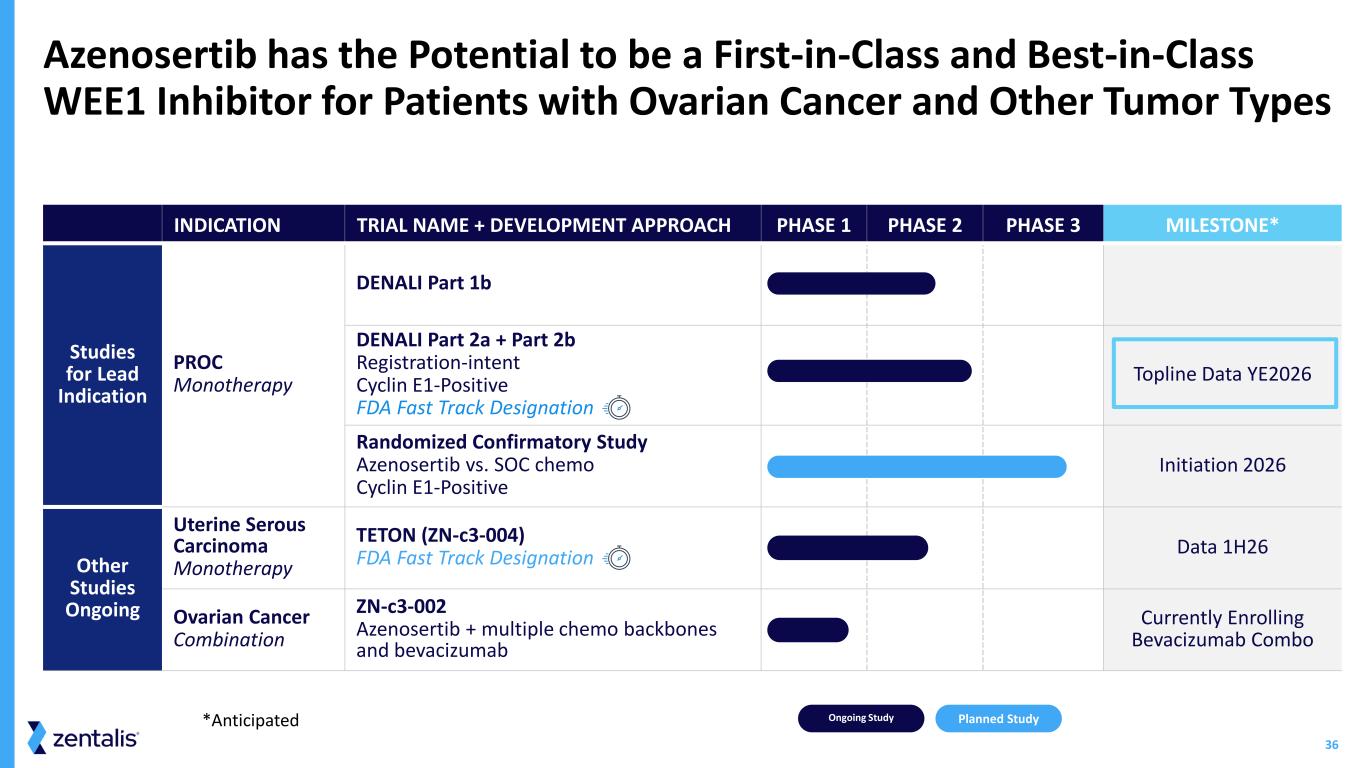Select the PHASE 2 column header
Image resolution: width=1365 pixels, height=768 pixels.
click(x=924, y=224)
